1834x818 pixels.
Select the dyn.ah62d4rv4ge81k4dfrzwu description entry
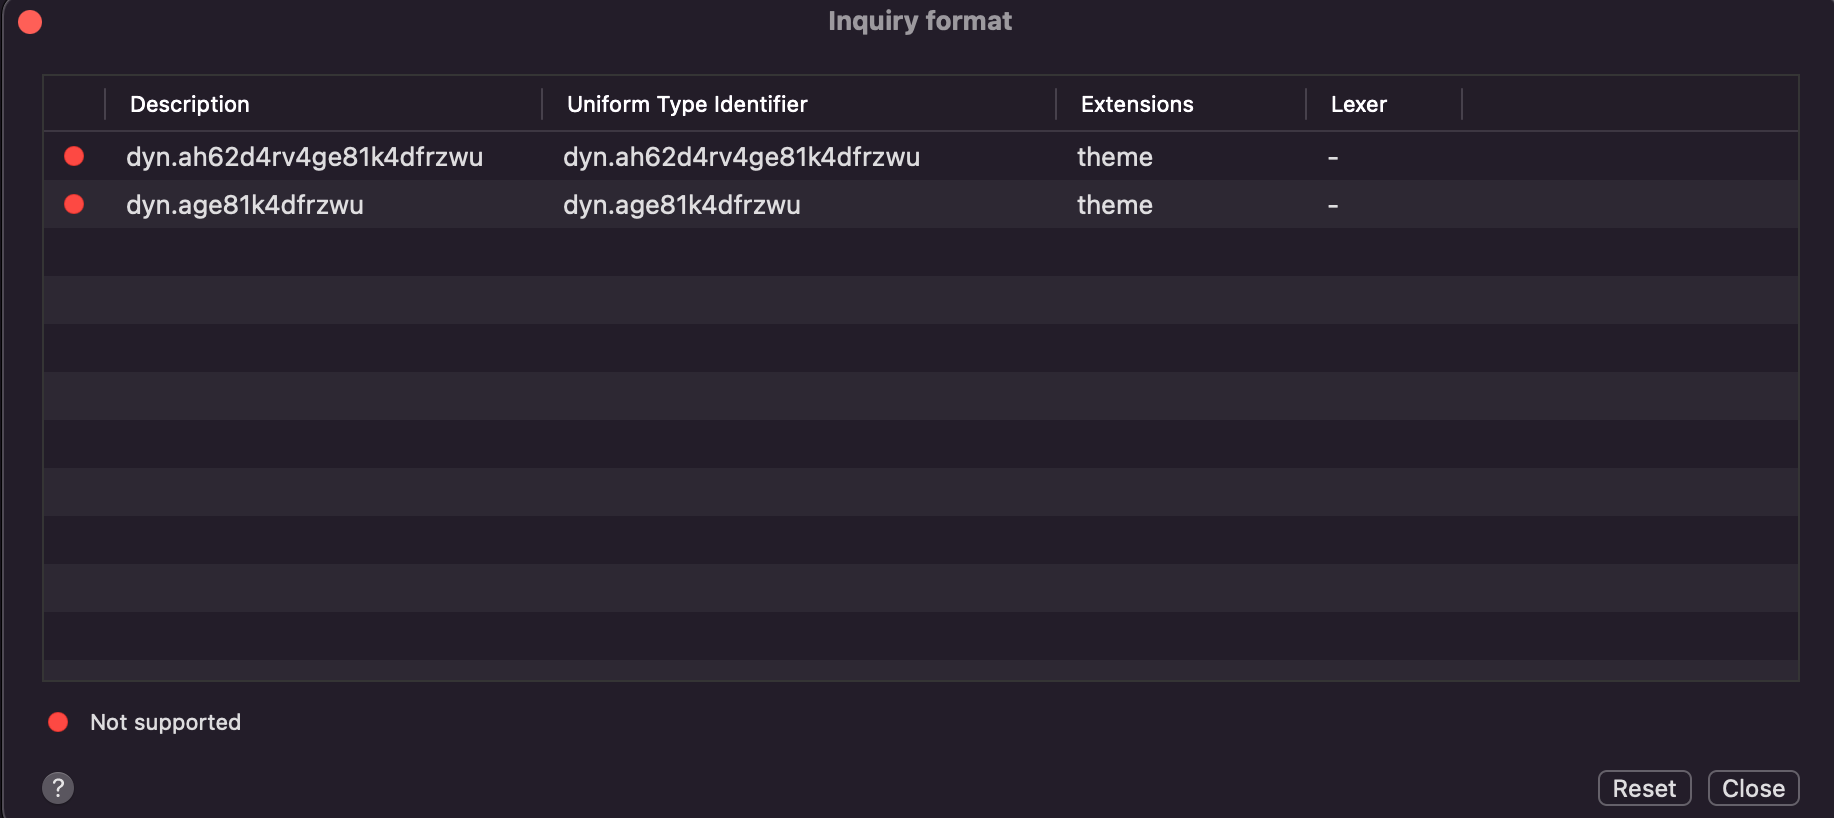pos(304,157)
